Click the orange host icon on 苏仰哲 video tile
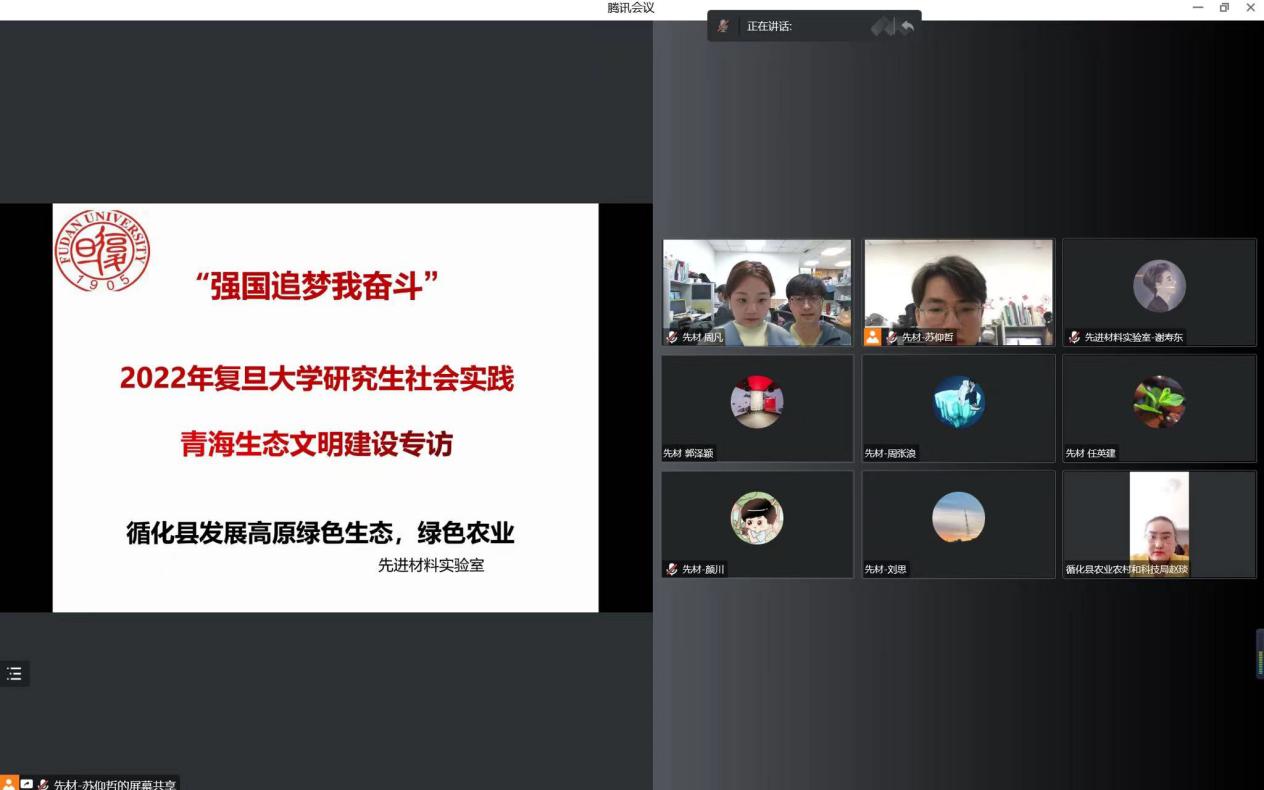Image resolution: width=1264 pixels, height=790 pixels. coord(873,337)
